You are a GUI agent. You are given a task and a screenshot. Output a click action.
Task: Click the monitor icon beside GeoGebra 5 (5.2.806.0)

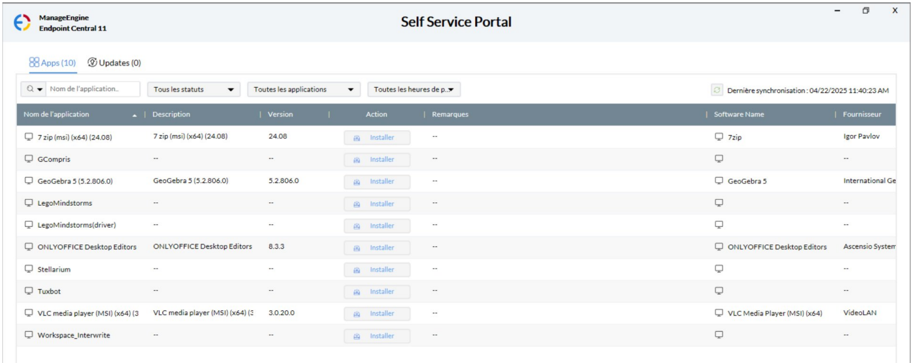tap(28, 181)
